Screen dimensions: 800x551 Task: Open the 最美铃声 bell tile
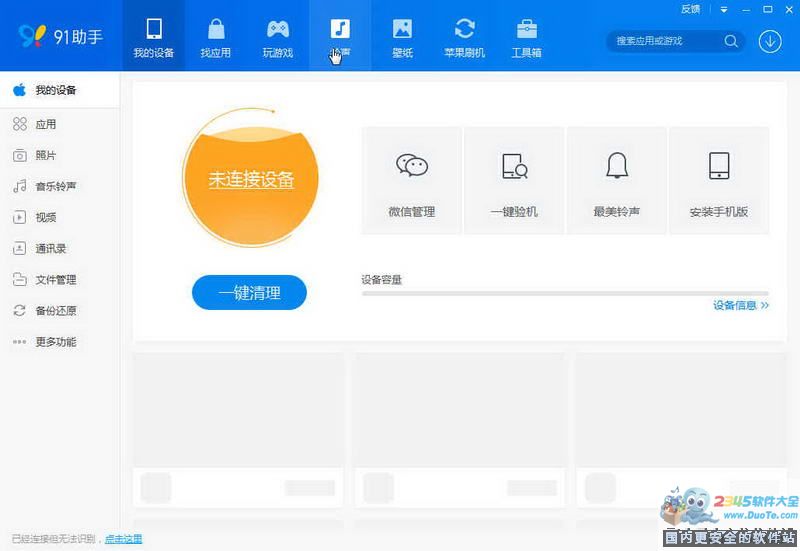(617, 181)
